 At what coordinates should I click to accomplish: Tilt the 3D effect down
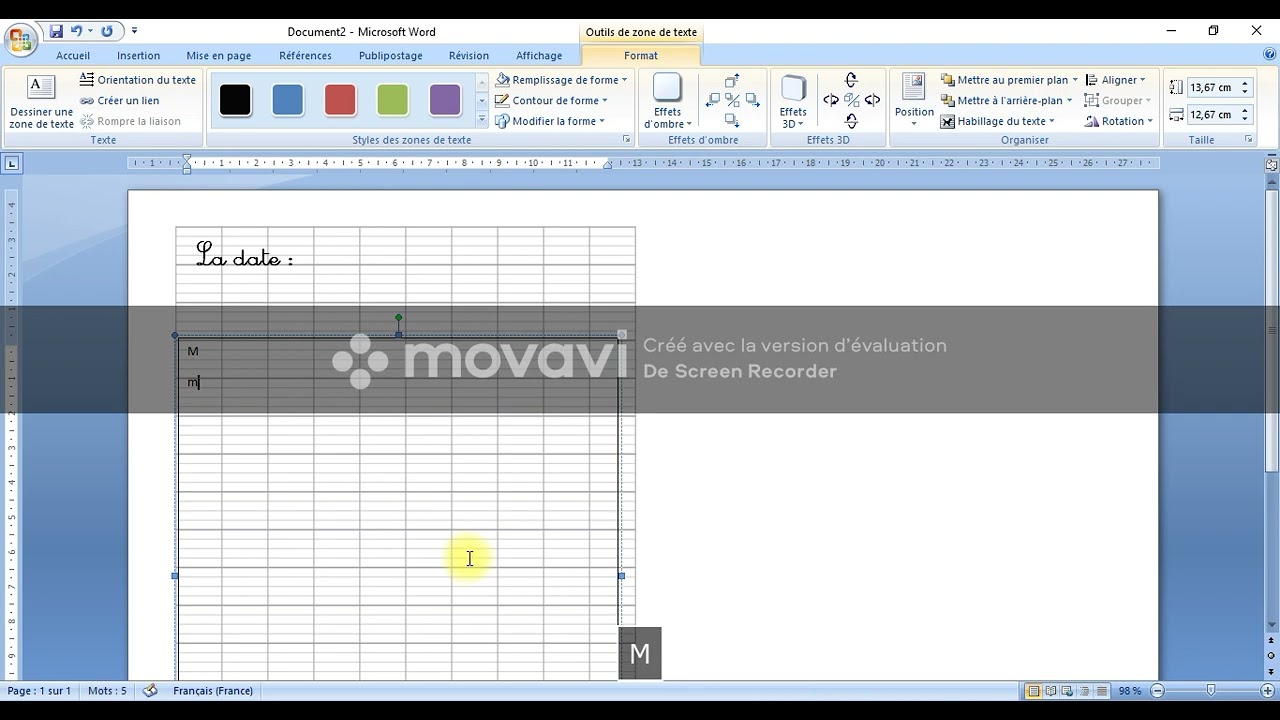pyautogui.click(x=851, y=121)
